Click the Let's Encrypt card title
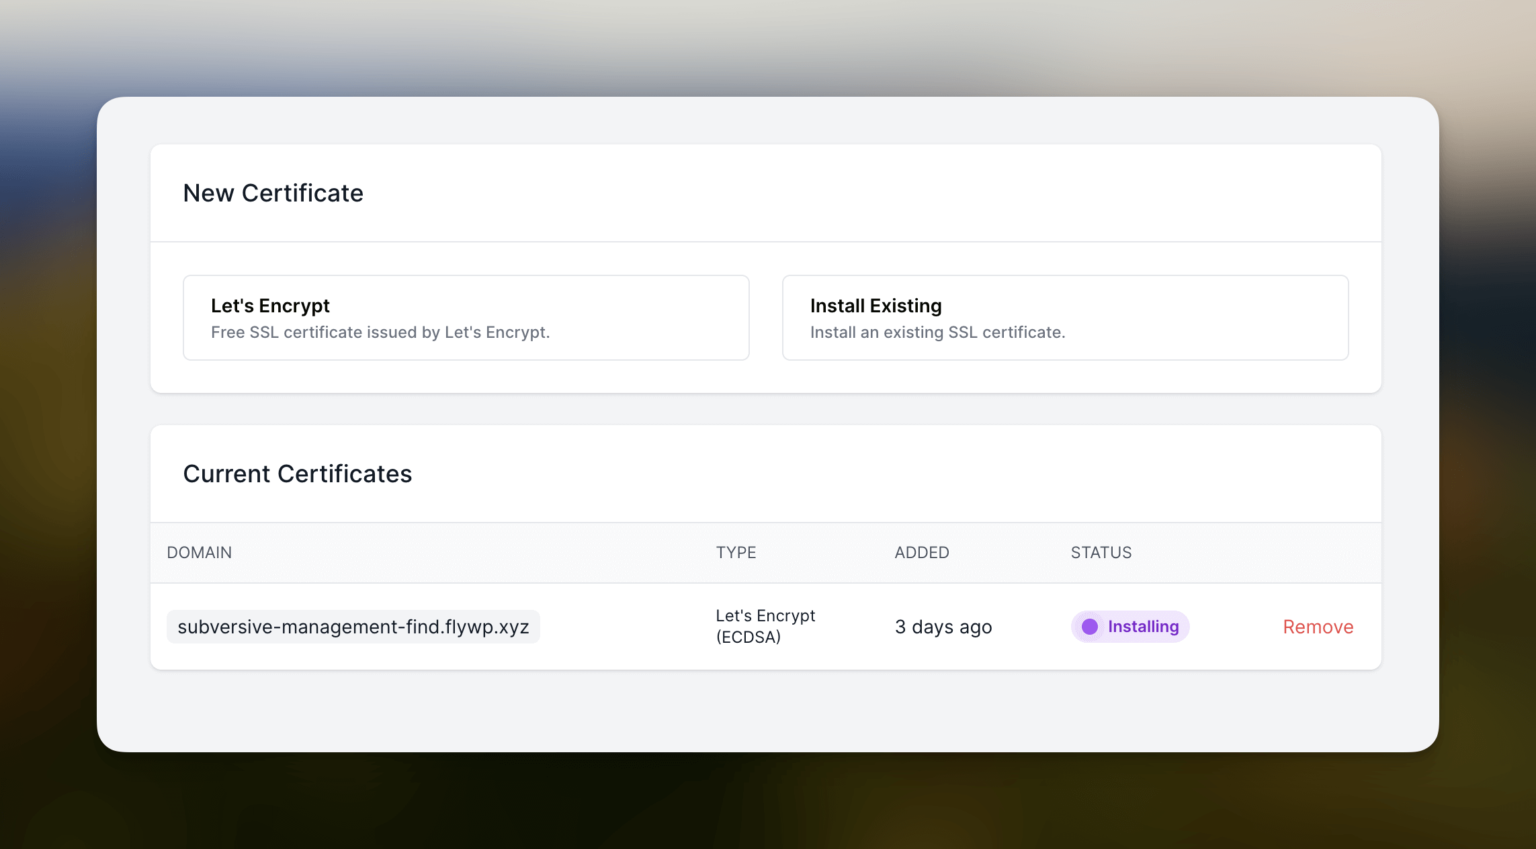This screenshot has height=849, width=1536. pos(270,305)
